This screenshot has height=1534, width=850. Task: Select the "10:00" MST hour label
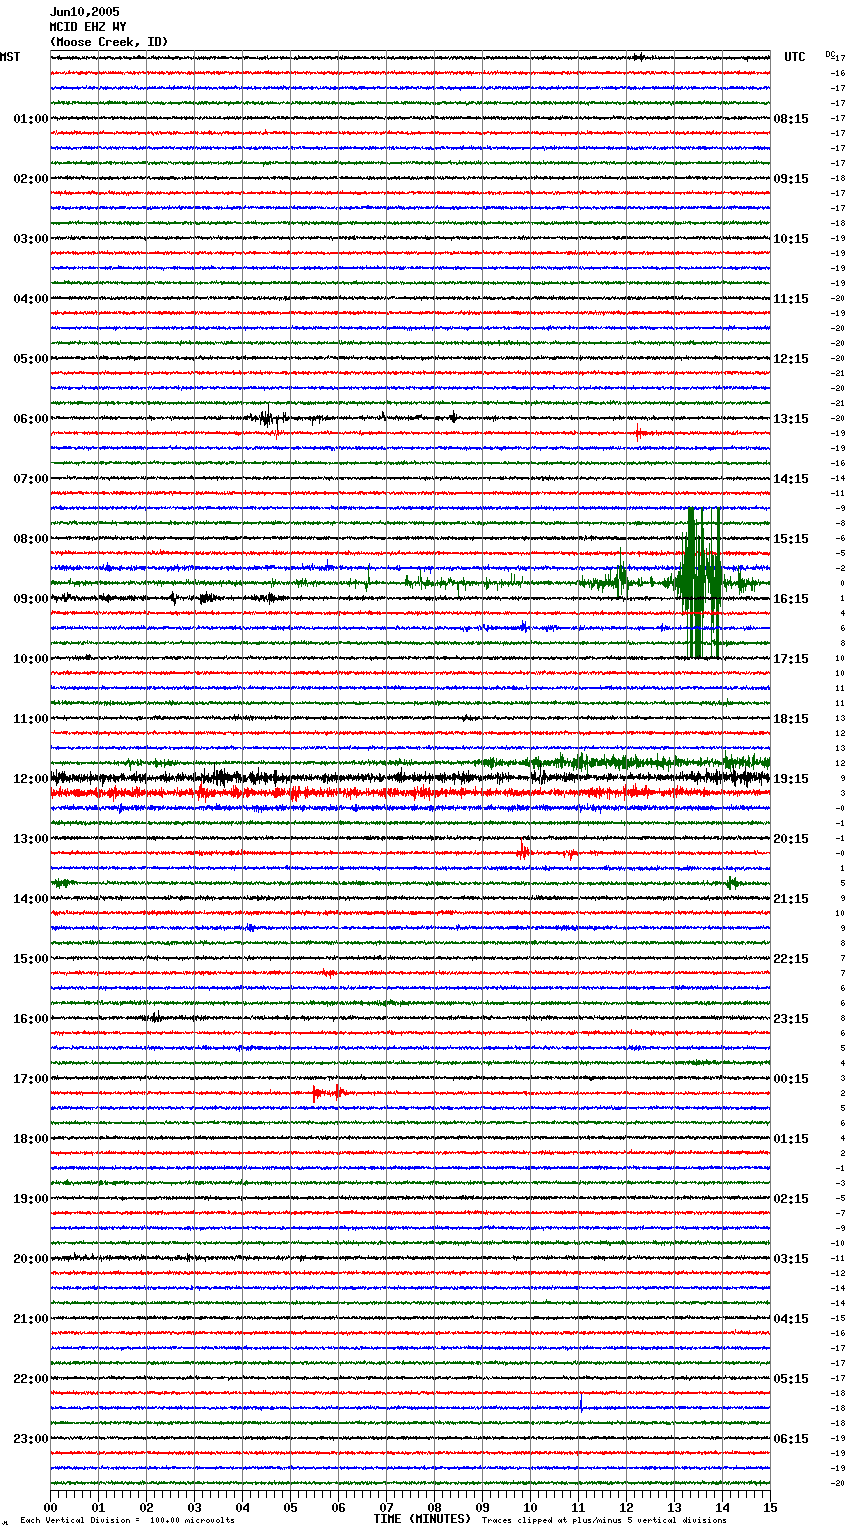coord(30,659)
